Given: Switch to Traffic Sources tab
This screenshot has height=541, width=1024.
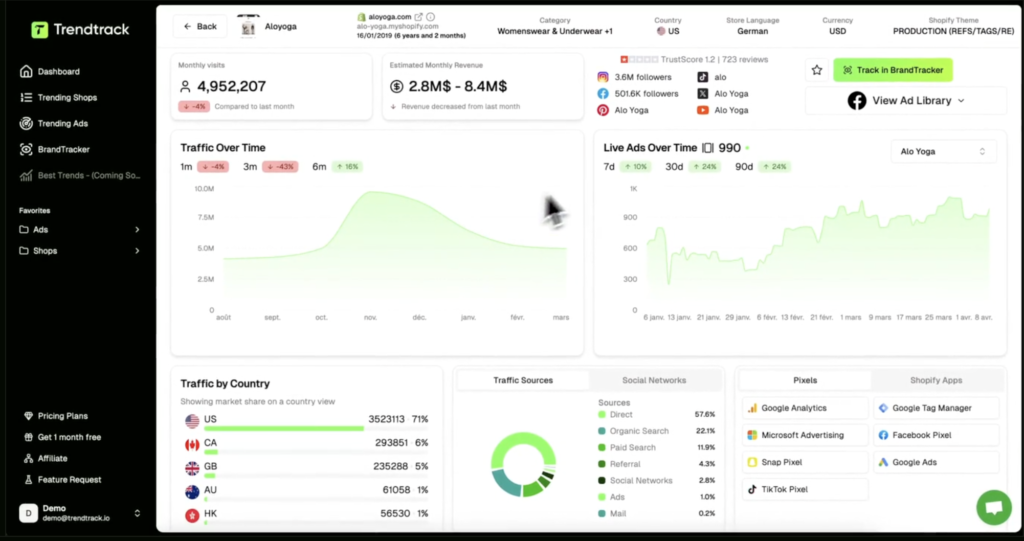Looking at the screenshot, I should 523,380.
